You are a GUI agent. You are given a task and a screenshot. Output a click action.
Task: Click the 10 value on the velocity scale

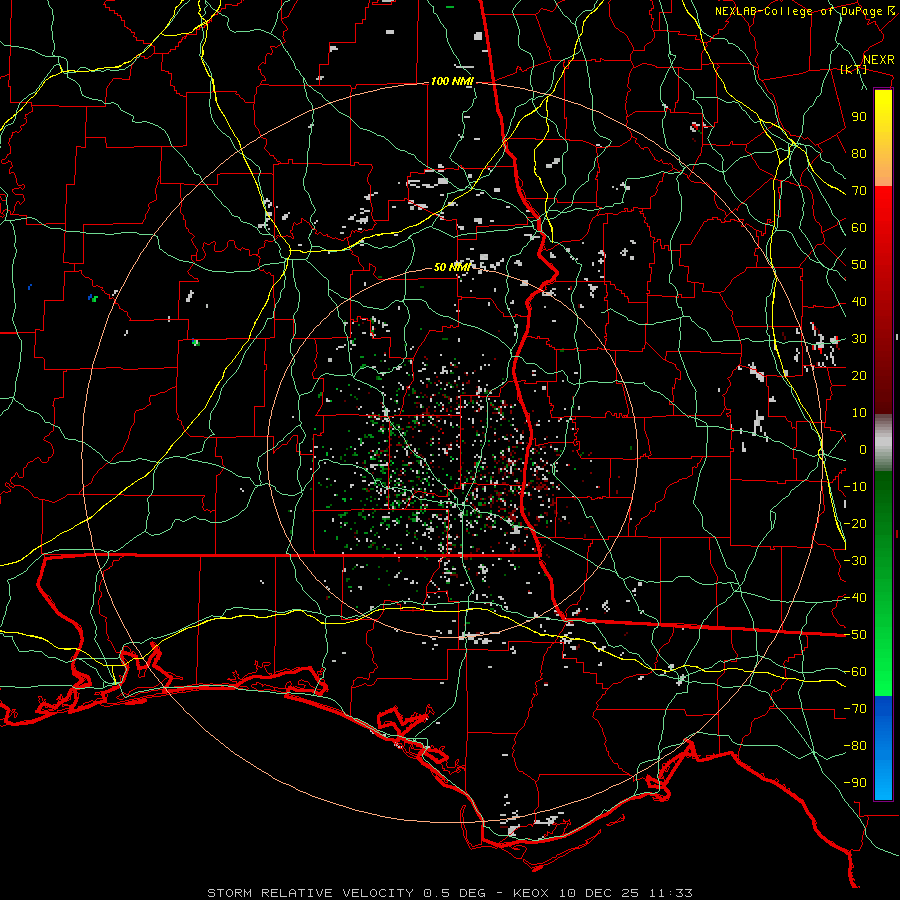[859, 413]
